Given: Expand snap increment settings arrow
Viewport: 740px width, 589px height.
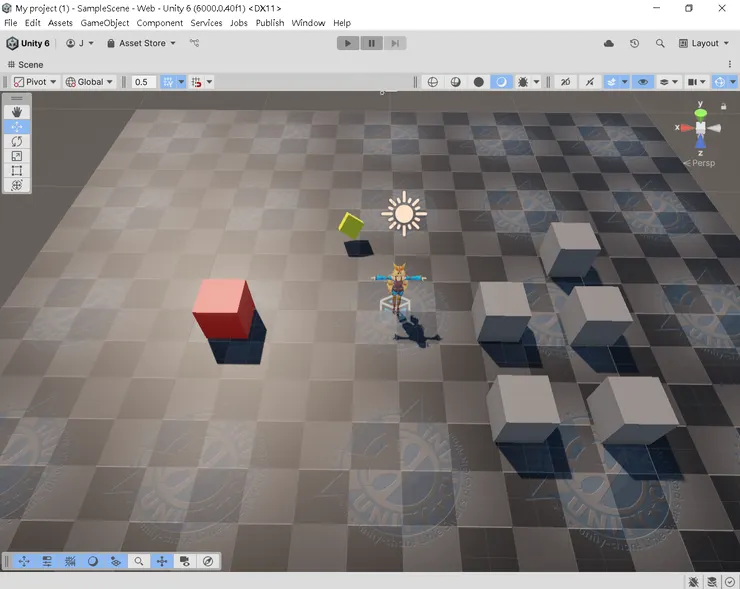Looking at the screenshot, I should click(x=210, y=82).
